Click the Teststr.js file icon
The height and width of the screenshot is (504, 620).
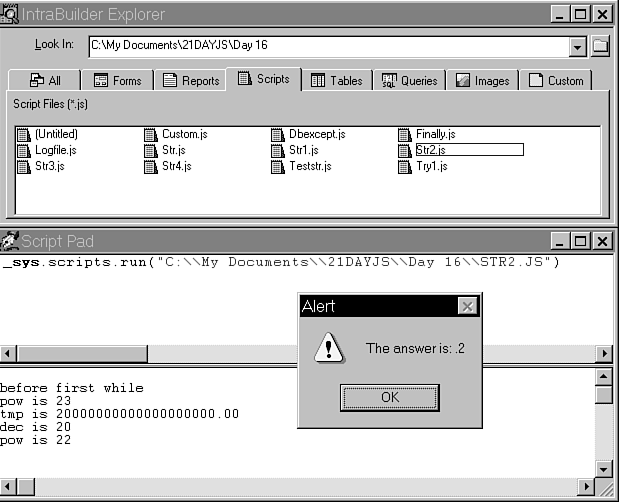pos(278,166)
